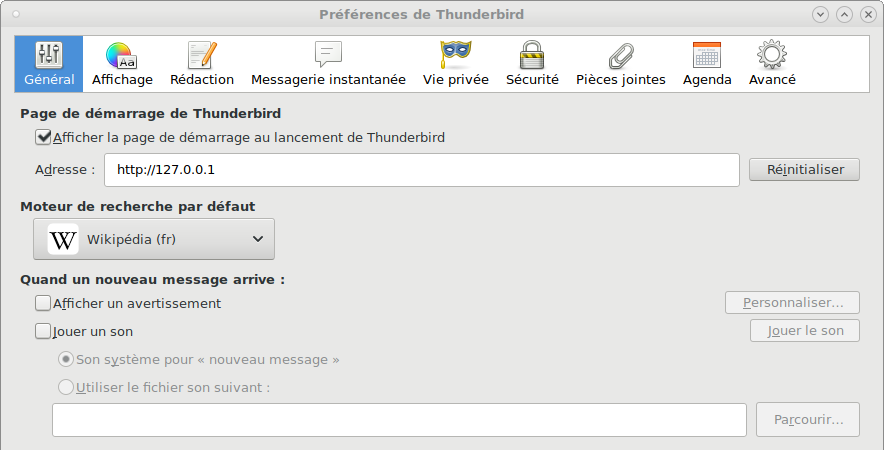This screenshot has width=884, height=450.
Task: Choose Utiliser le fichier son suivant
Action: click(66, 387)
